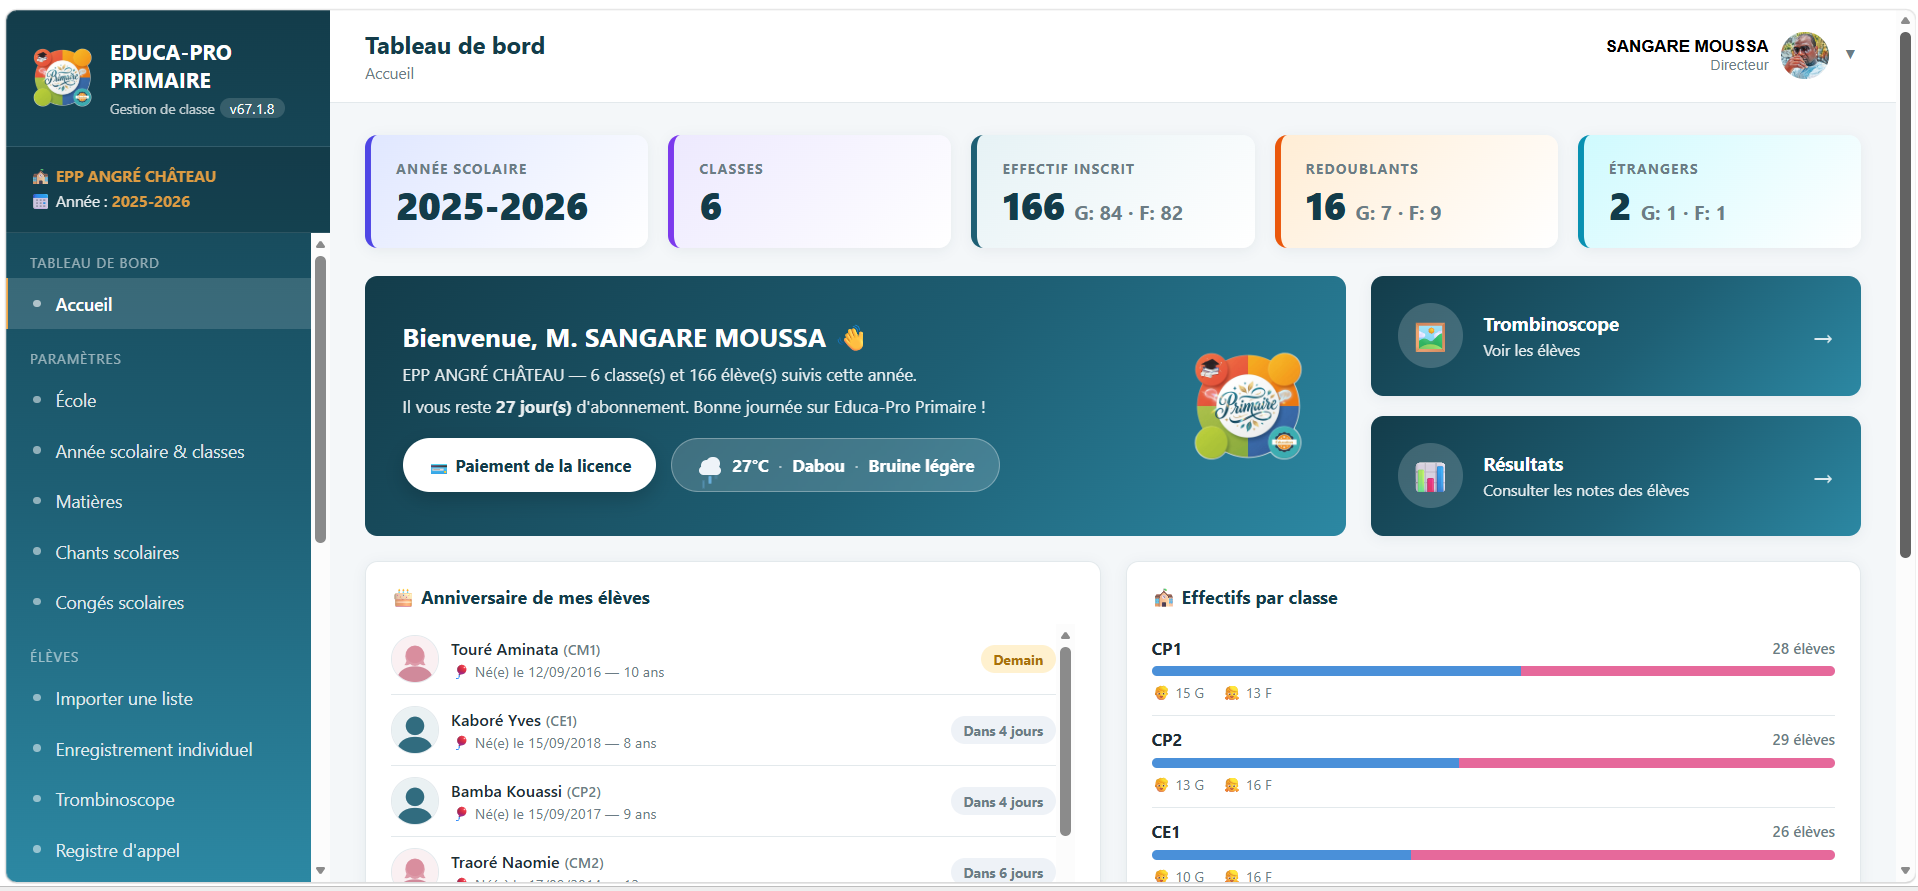Click birthday list scroll up arrow
The image size is (1918, 891).
(1065, 636)
